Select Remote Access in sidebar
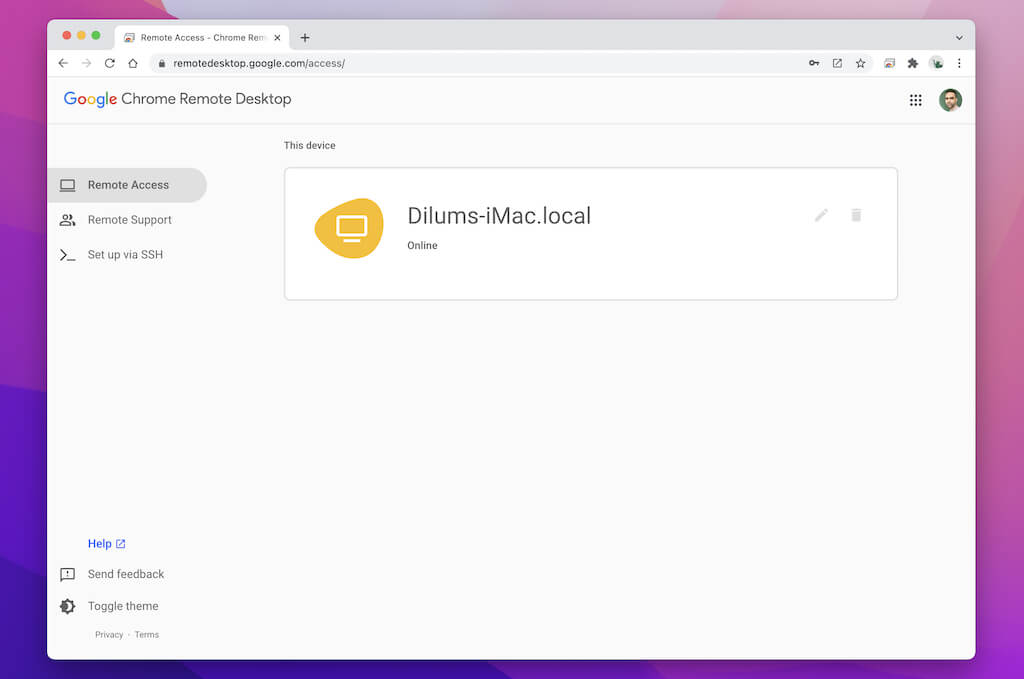 point(127,185)
